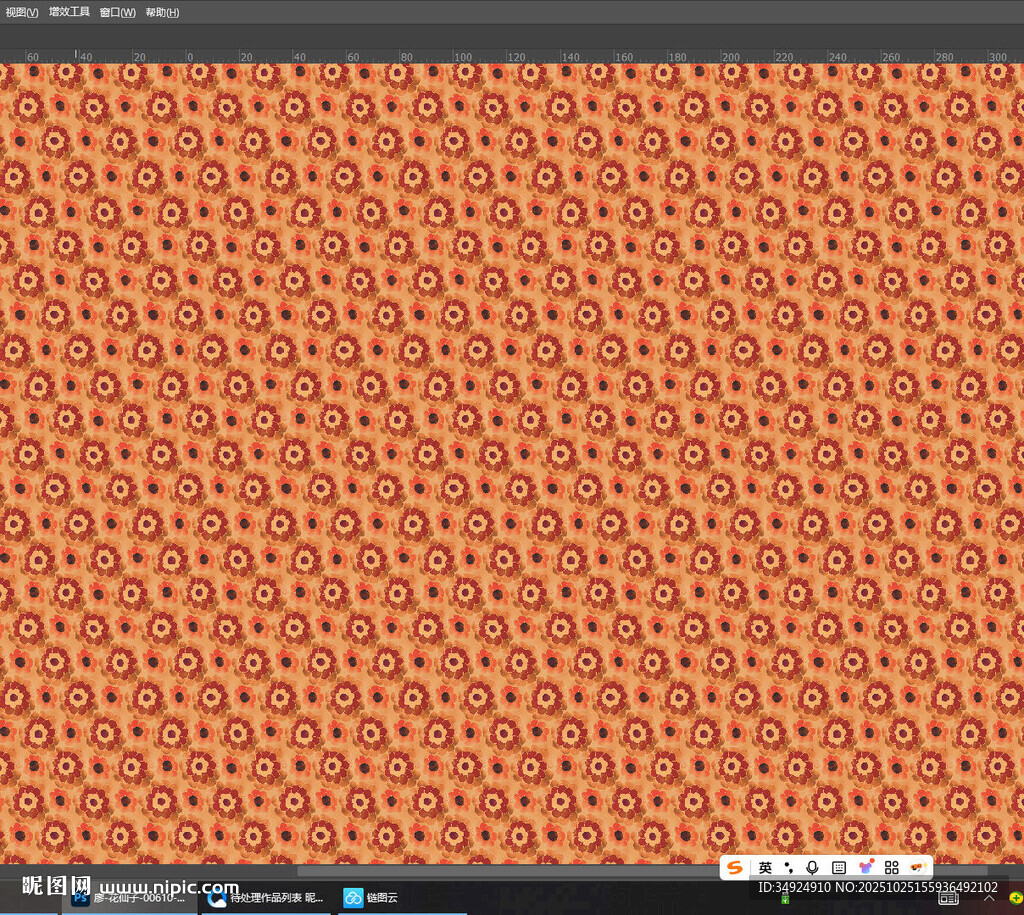Toggle the 英 input language mode

pyautogui.click(x=765, y=867)
